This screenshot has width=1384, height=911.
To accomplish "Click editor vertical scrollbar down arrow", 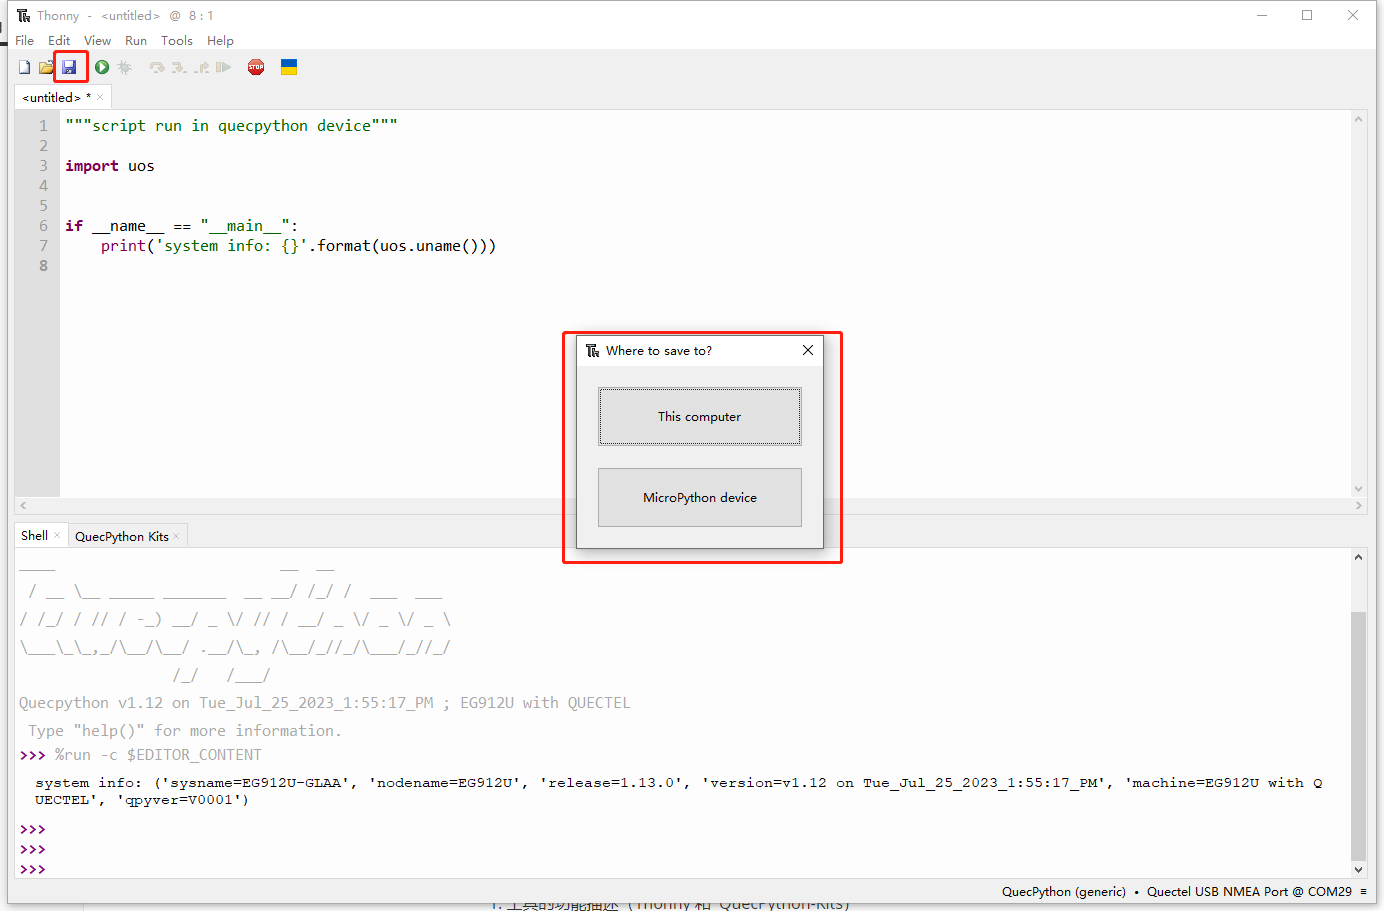I will point(1358,489).
